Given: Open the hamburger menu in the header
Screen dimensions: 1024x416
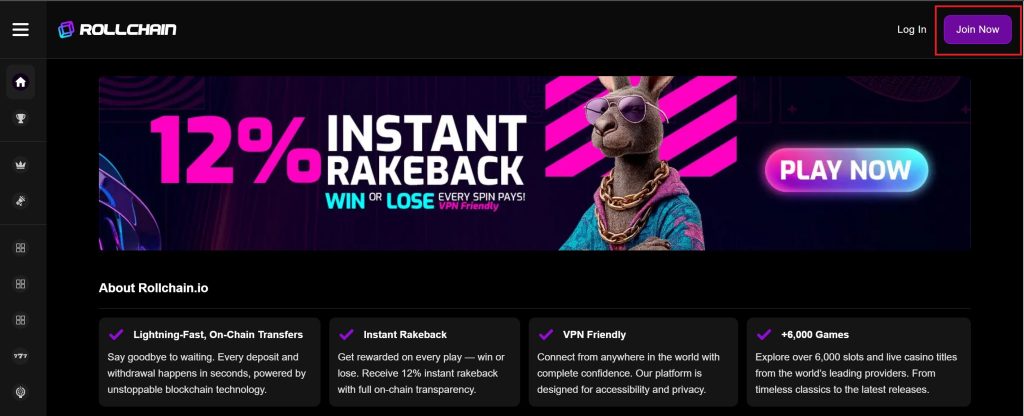Looking at the screenshot, I should pos(20,29).
